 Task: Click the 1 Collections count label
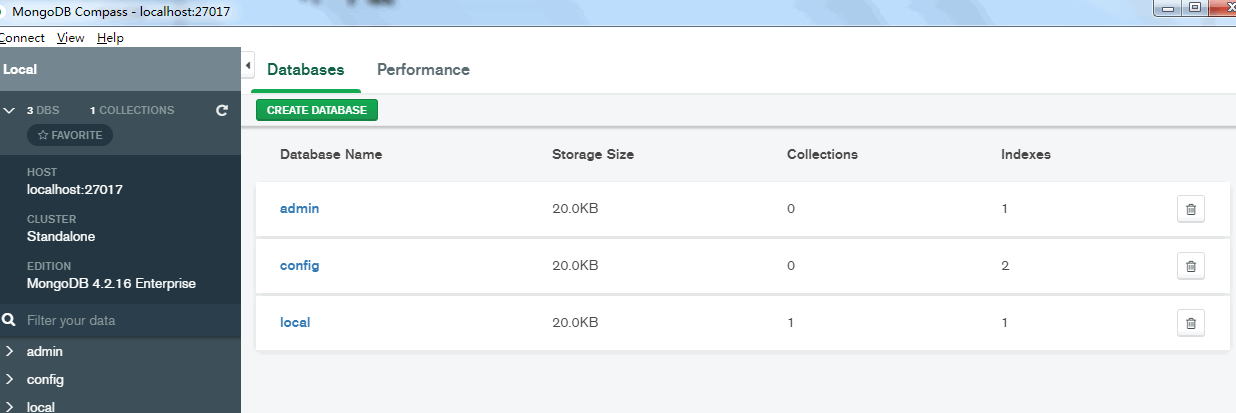click(132, 110)
